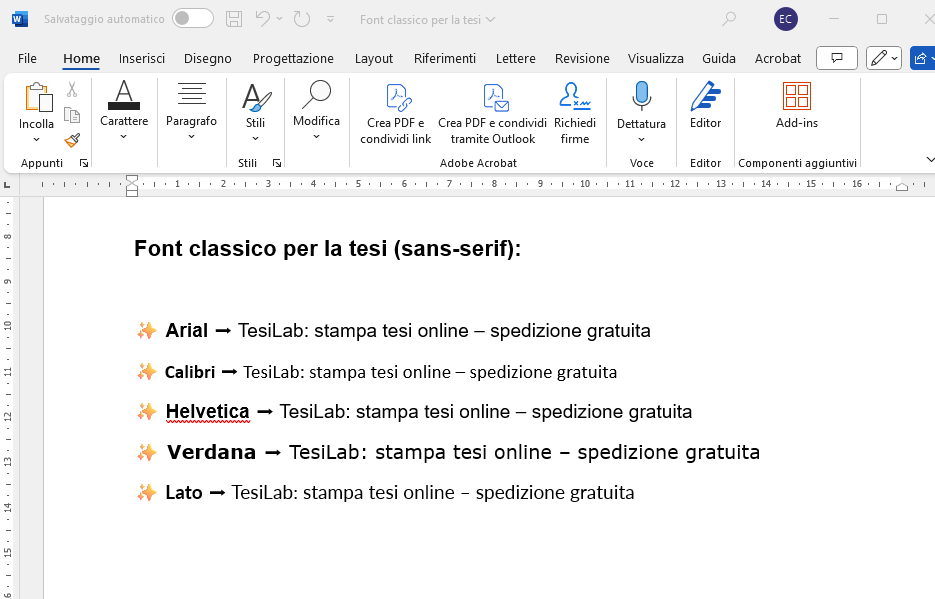
Task: Click the Copy icon in Appunti
Action: click(x=72, y=115)
